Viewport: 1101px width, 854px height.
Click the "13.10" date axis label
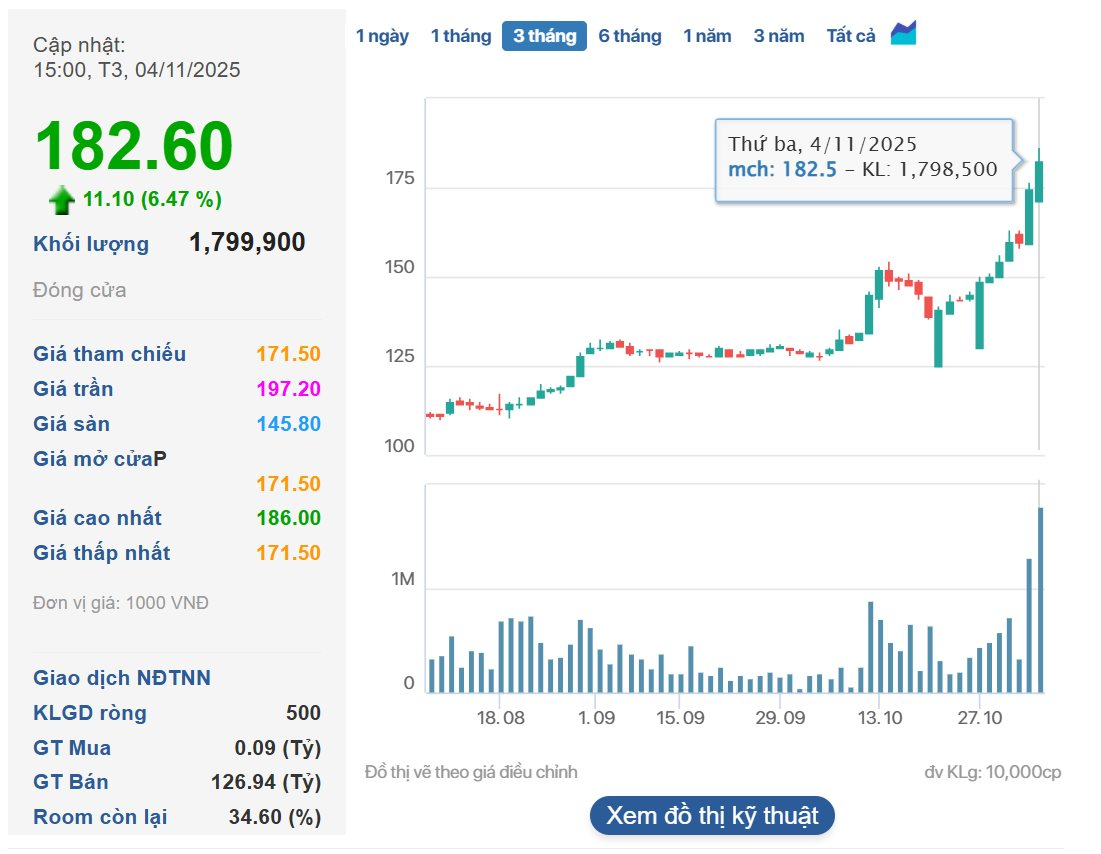[x=881, y=718]
